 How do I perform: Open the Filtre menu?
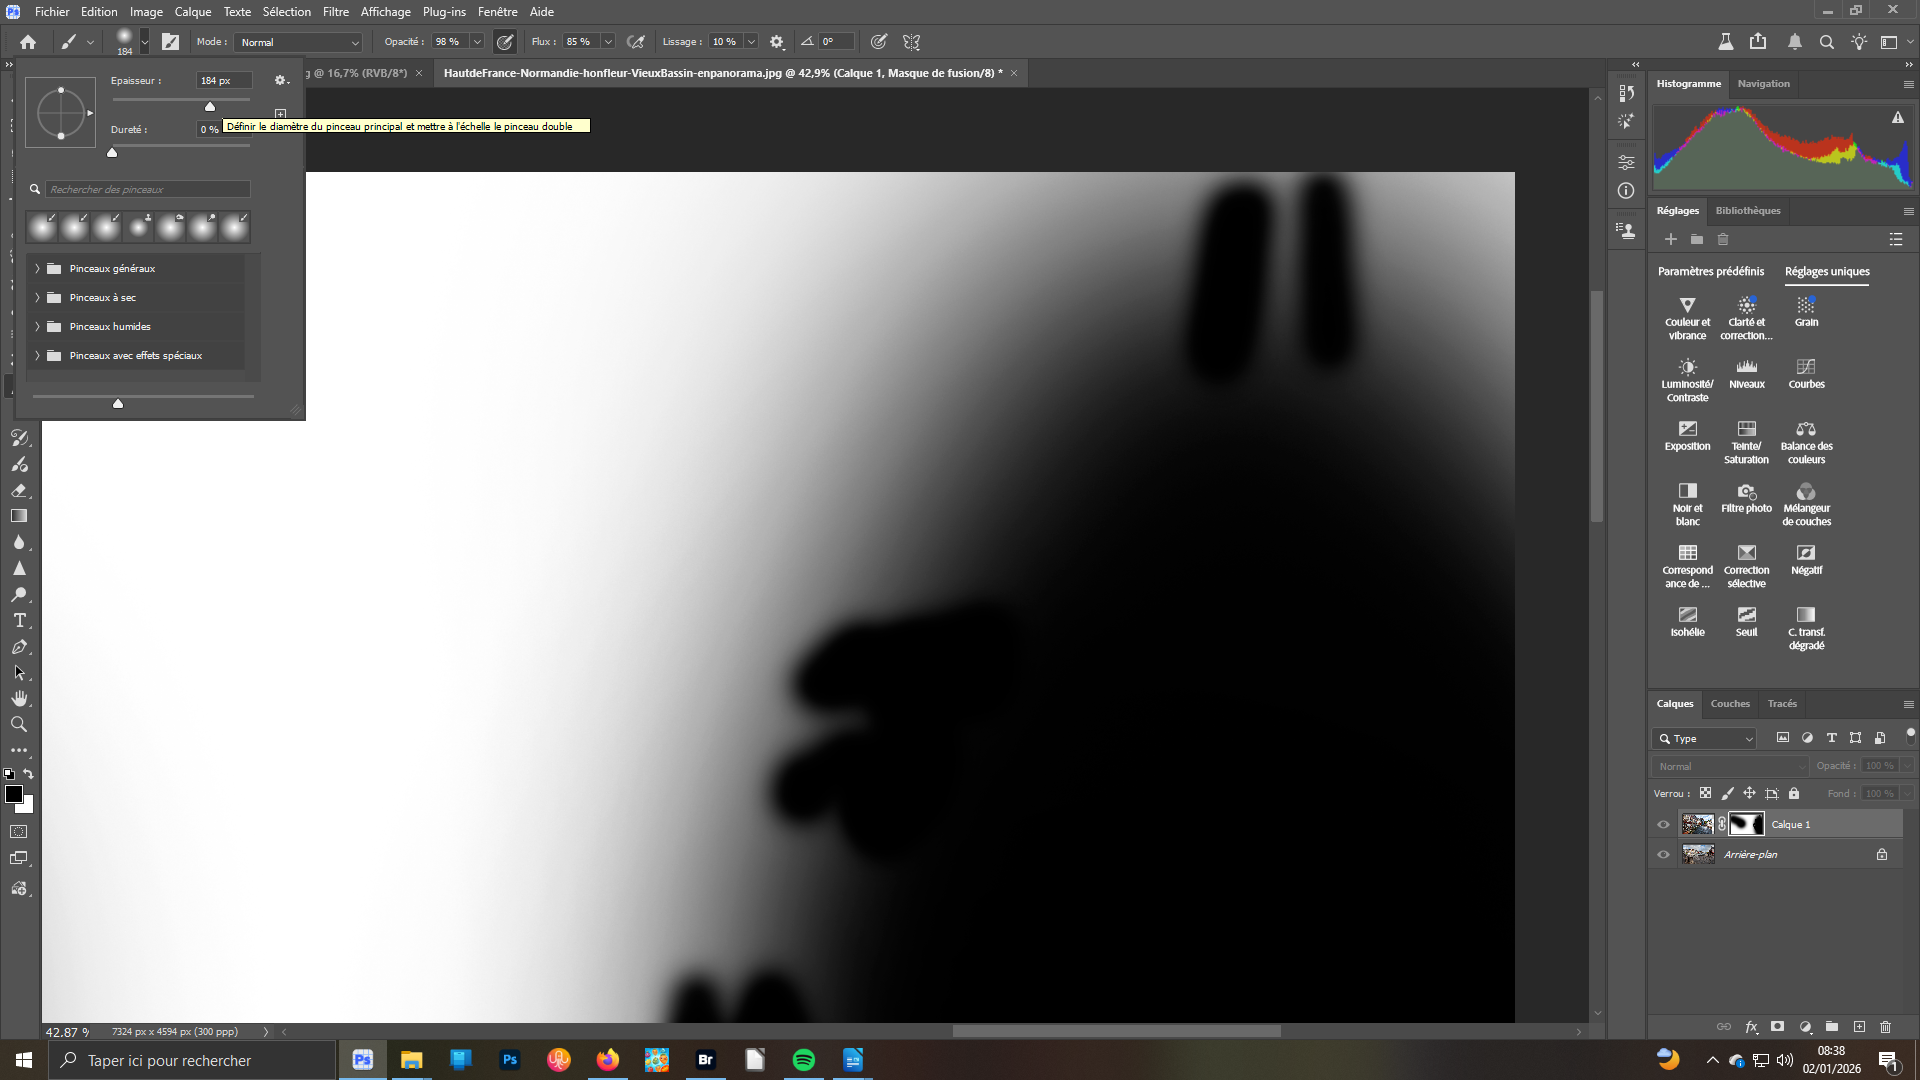[x=335, y=12]
